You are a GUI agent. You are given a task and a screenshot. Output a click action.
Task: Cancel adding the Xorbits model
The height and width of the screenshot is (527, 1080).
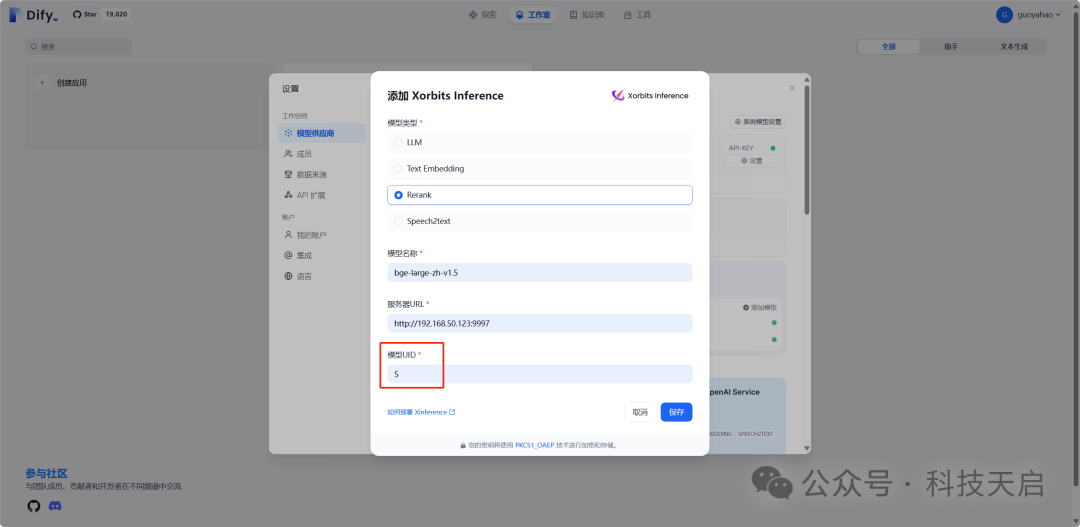coord(640,412)
